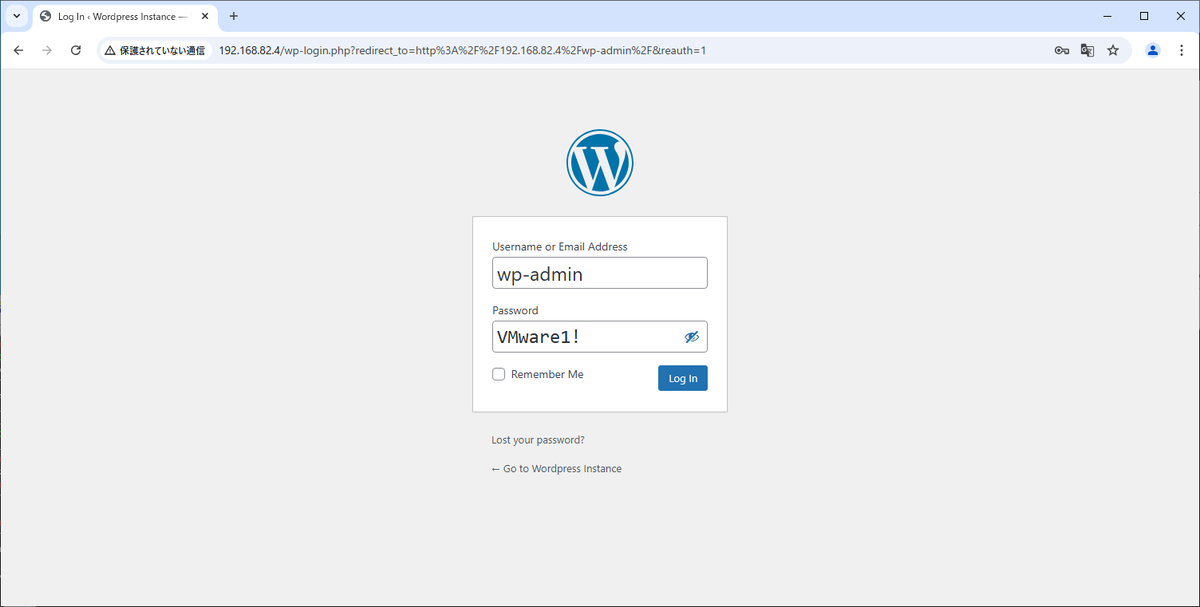Click the Username or Email Address label
The image size is (1200, 607).
560,247
